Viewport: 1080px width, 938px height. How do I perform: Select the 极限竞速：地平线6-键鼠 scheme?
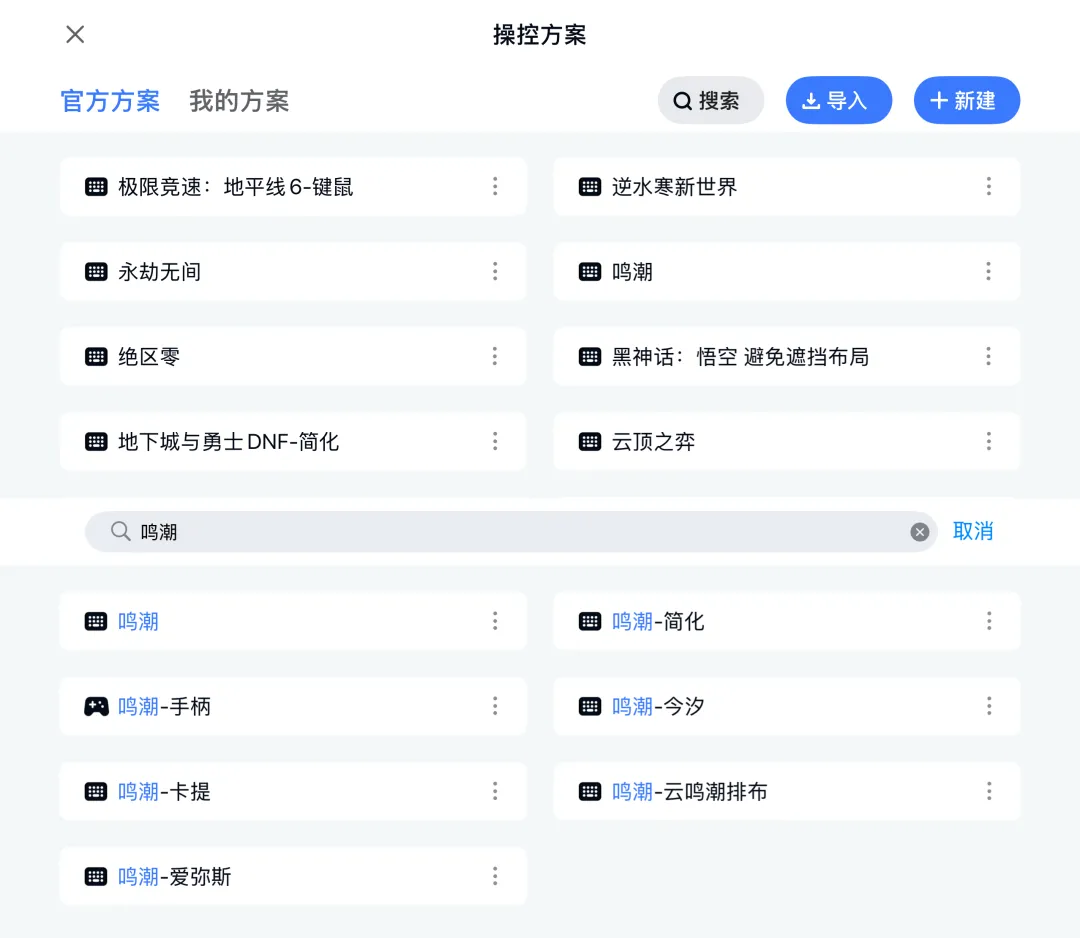293,187
